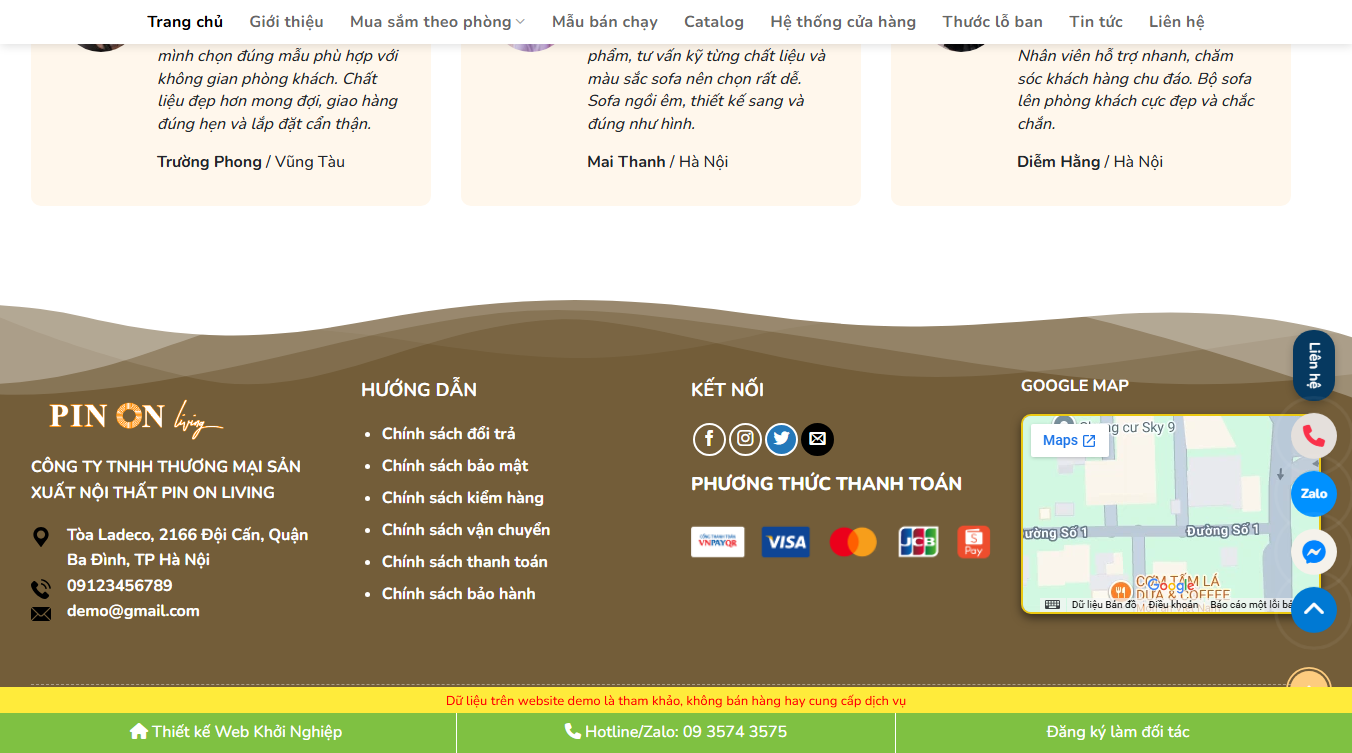The width and height of the screenshot is (1352, 753).
Task: Click the ShopeePay payment logo
Action: (974, 542)
